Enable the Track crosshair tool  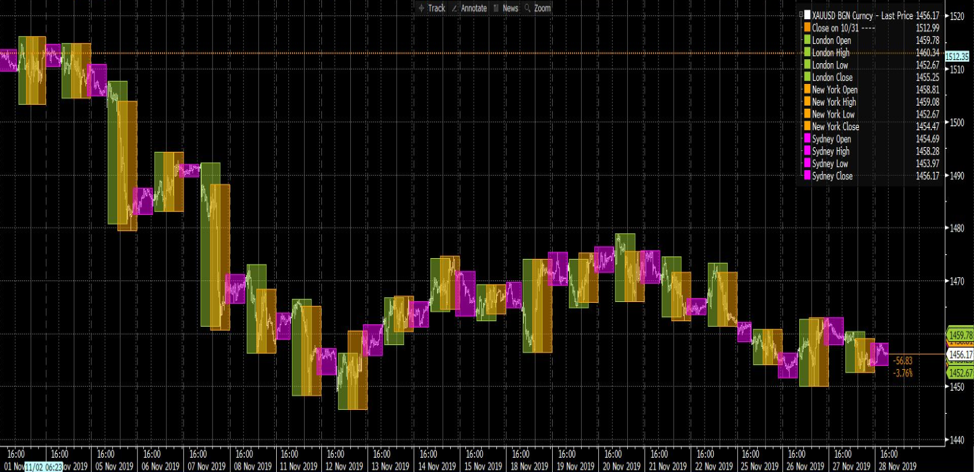431,8
